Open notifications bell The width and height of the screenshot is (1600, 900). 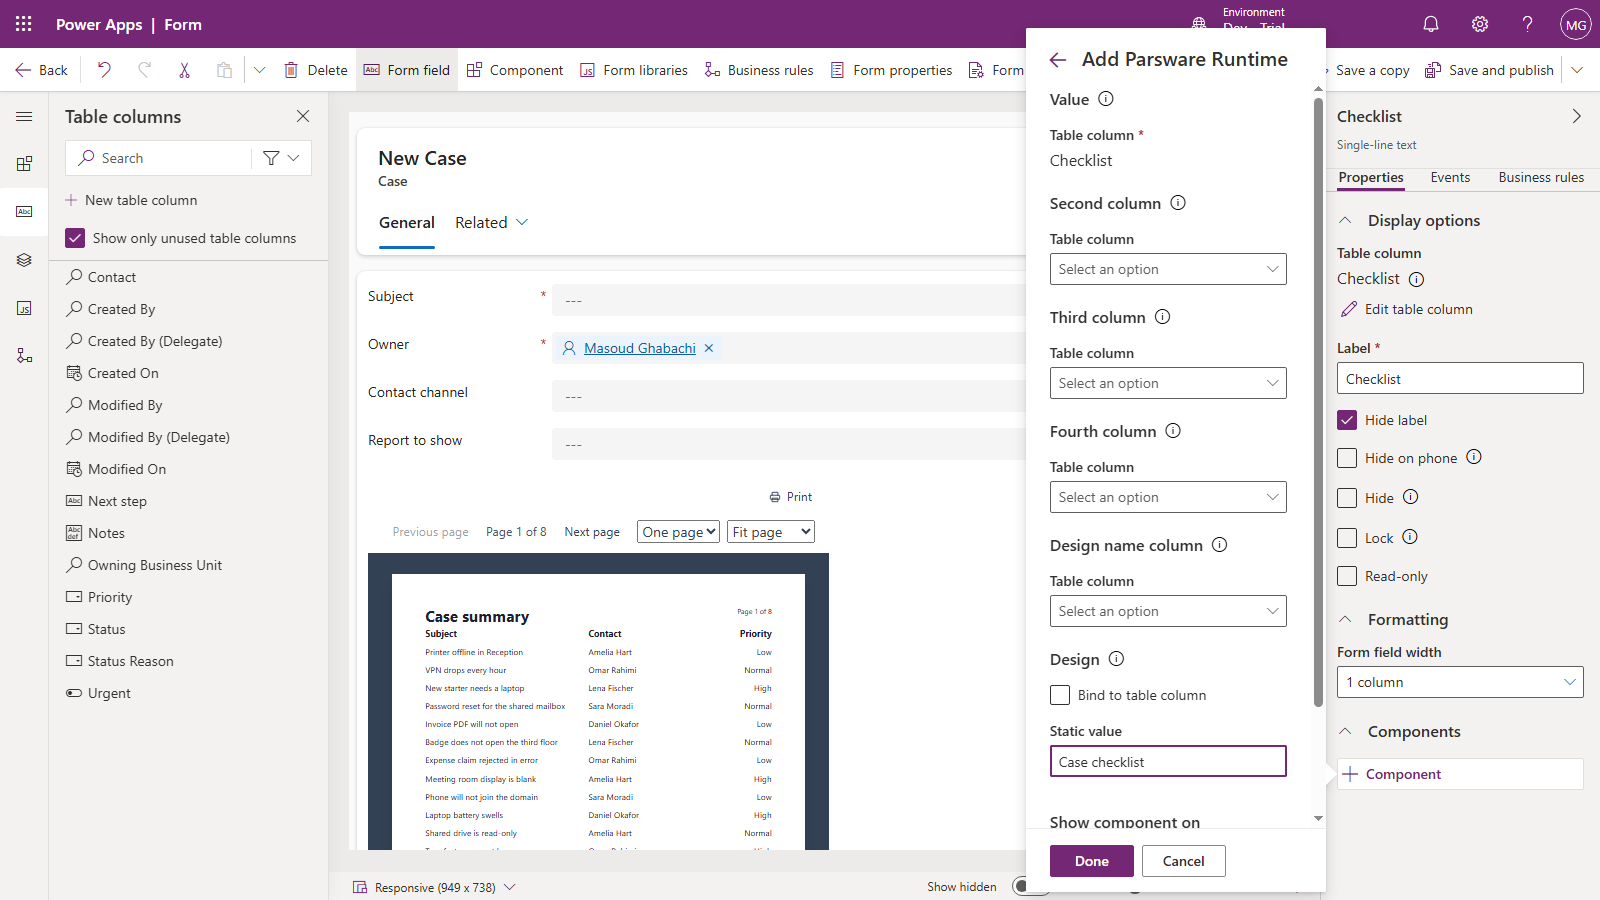click(x=1431, y=24)
